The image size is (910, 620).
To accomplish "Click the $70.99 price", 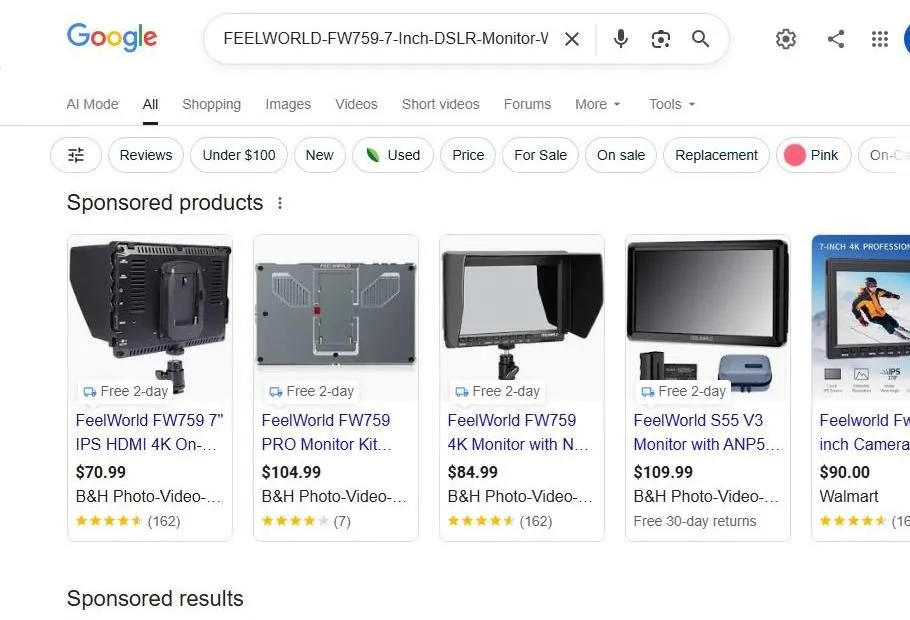I will [x=100, y=472].
